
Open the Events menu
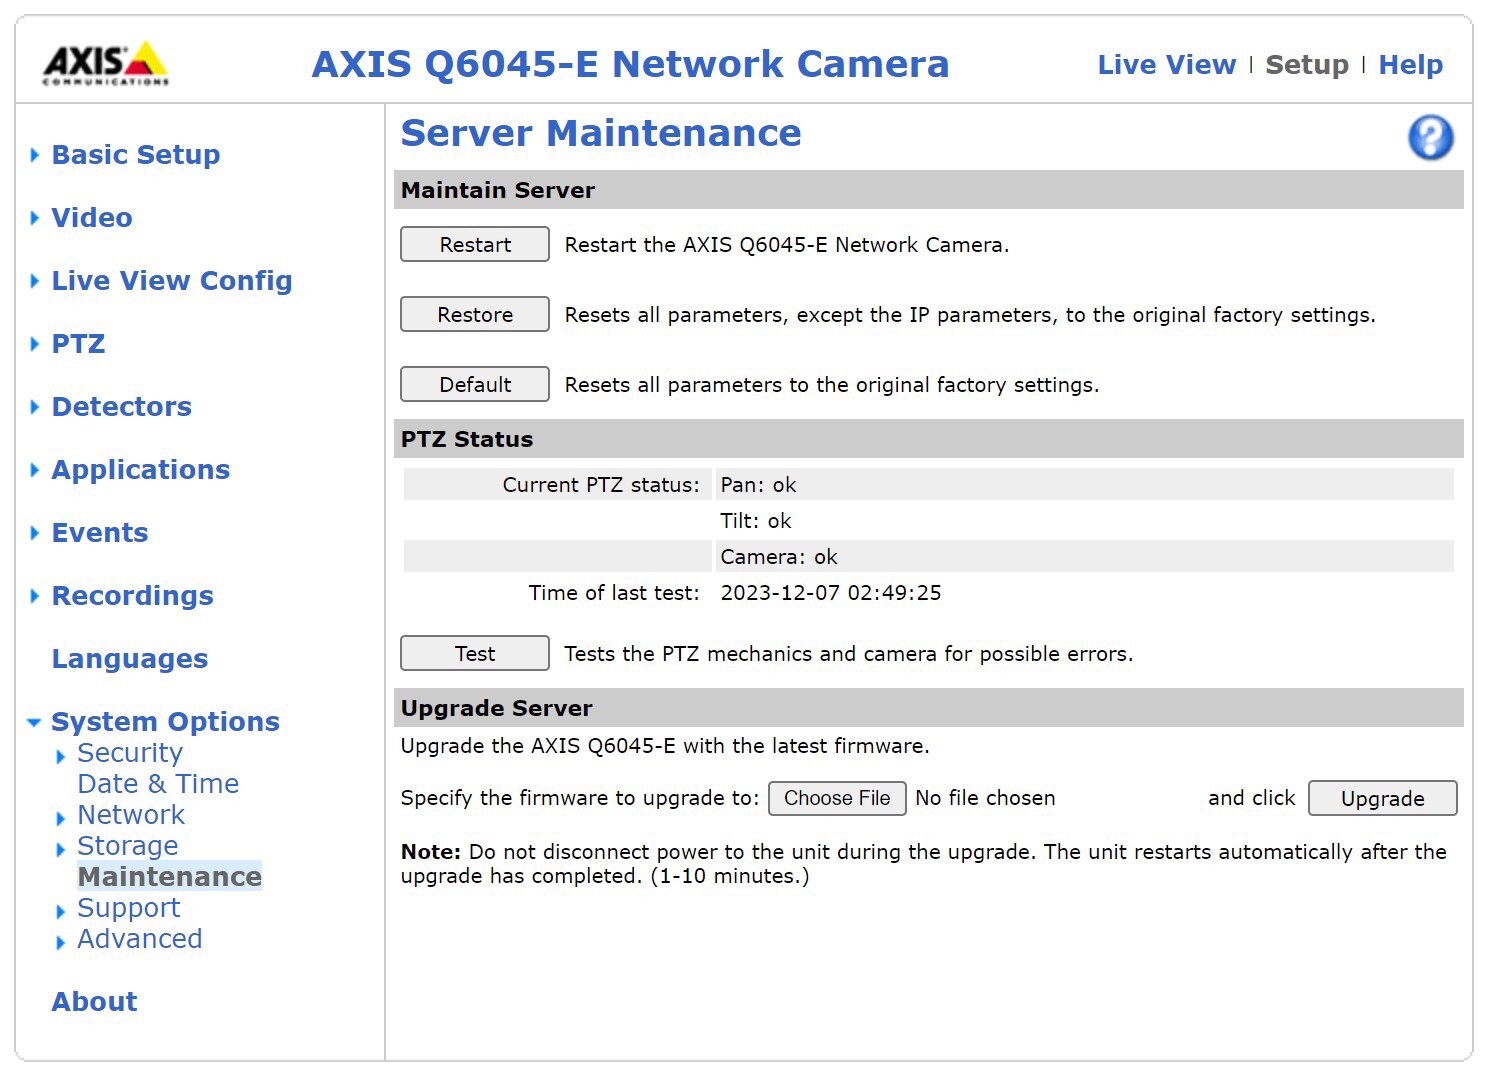pos(100,533)
